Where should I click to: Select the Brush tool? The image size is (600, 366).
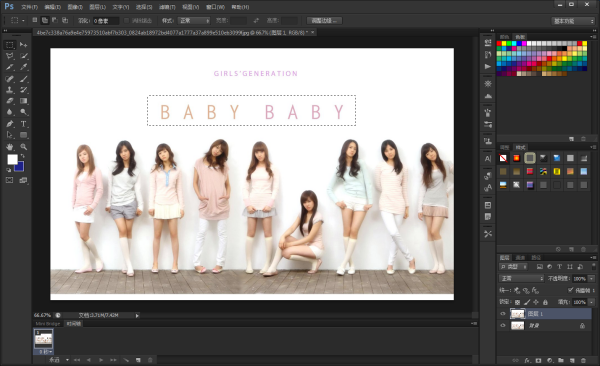23,79
